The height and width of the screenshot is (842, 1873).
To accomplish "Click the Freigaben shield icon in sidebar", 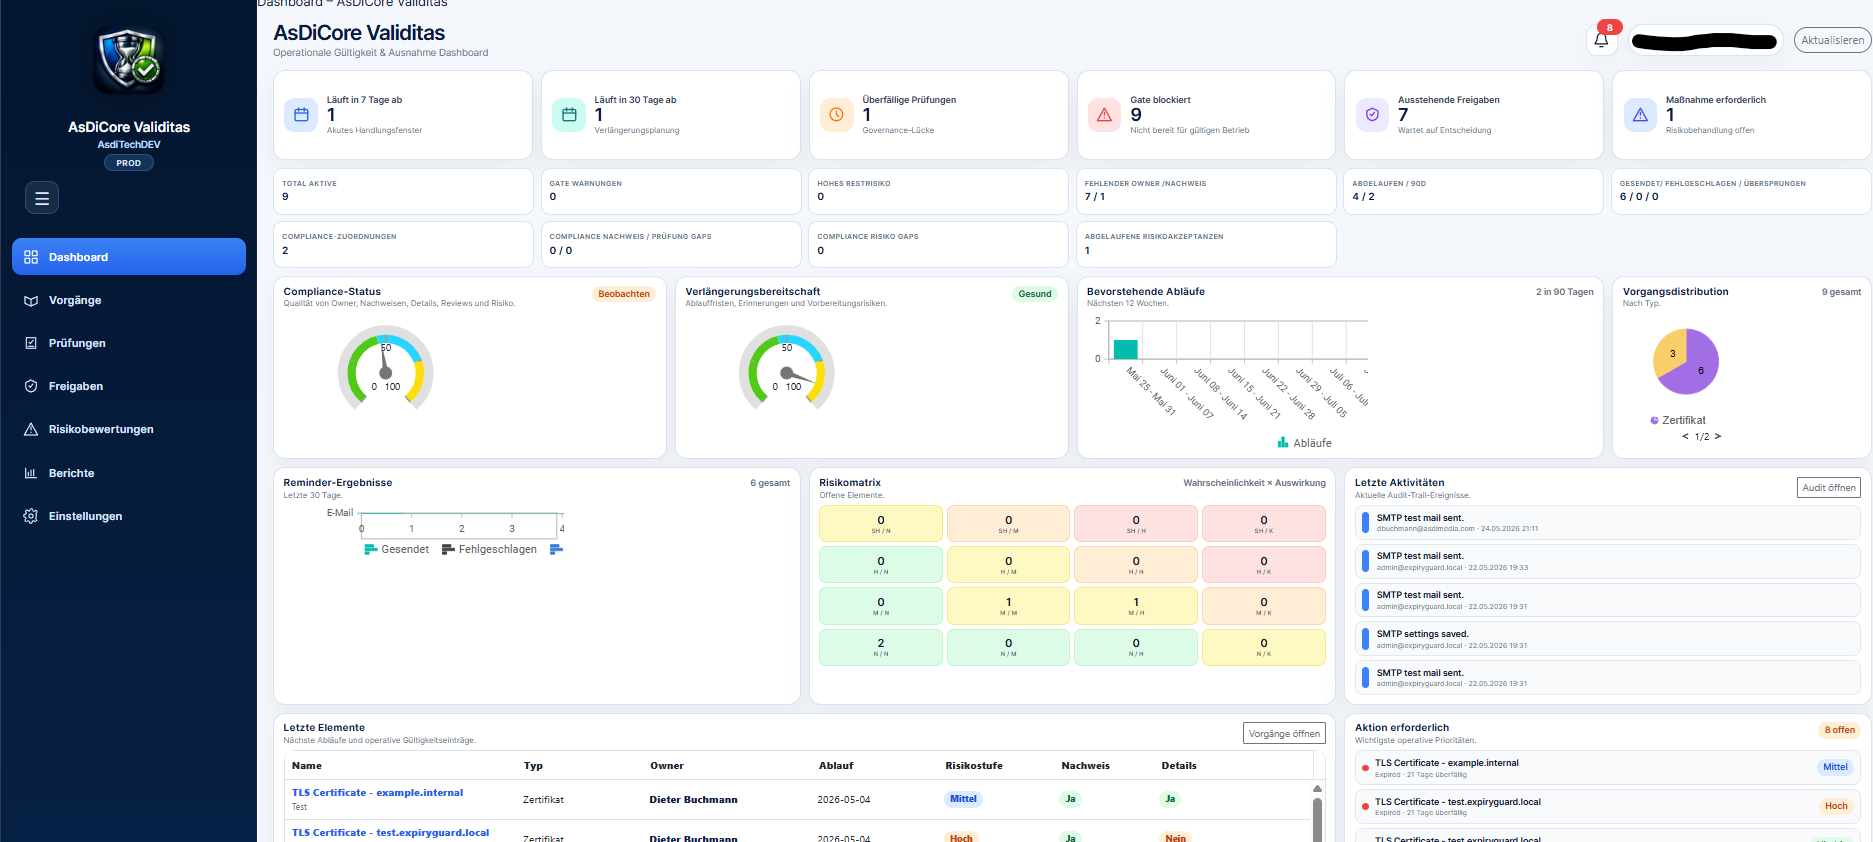I will [31, 386].
